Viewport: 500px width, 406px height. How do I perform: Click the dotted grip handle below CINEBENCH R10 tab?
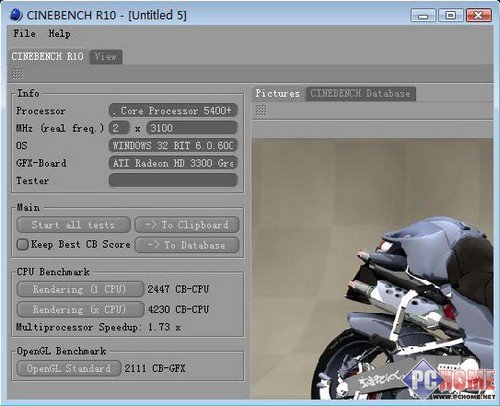coord(17,74)
